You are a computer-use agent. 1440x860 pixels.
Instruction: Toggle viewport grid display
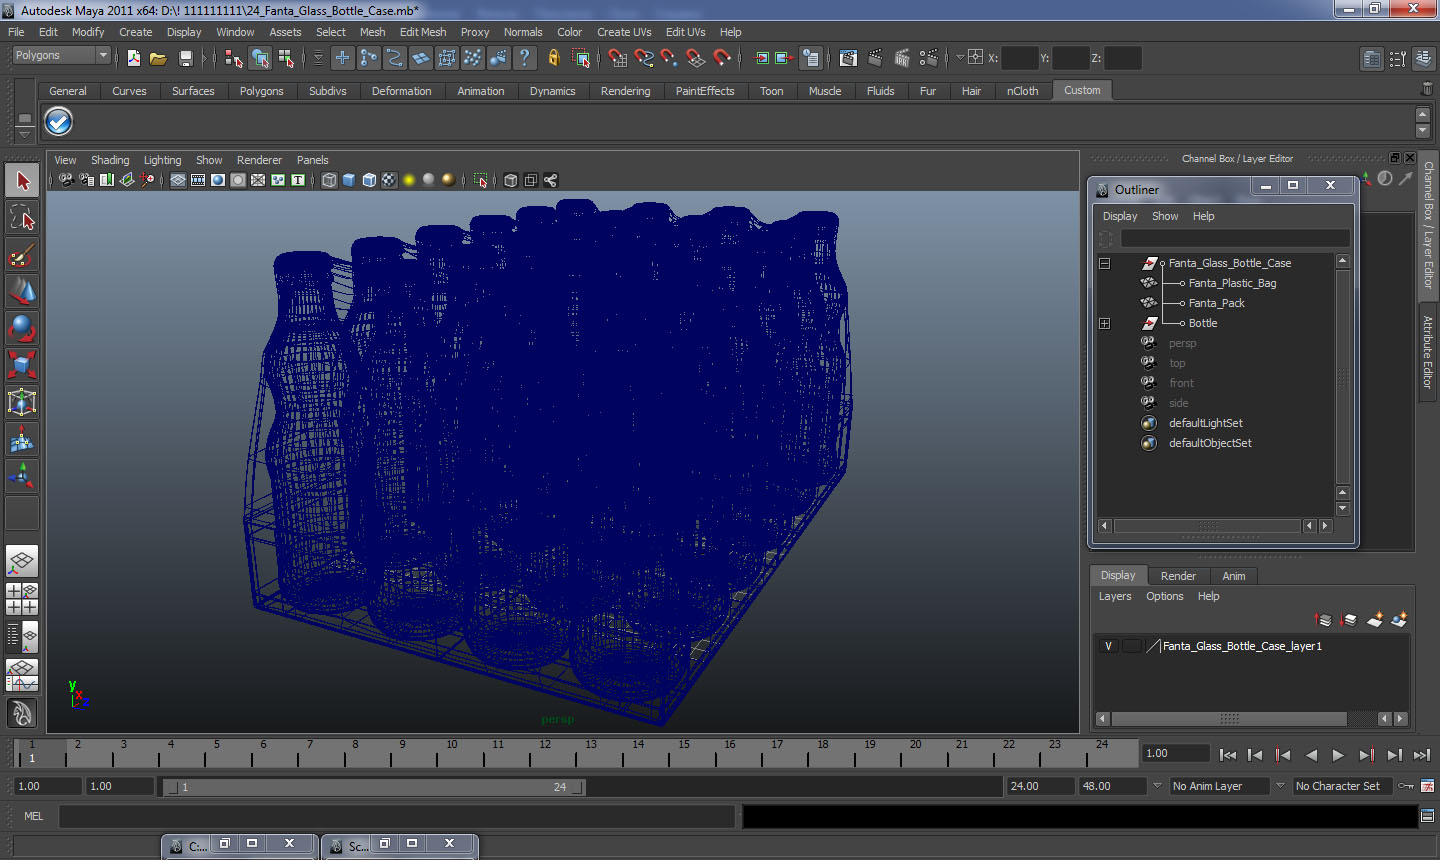point(178,180)
